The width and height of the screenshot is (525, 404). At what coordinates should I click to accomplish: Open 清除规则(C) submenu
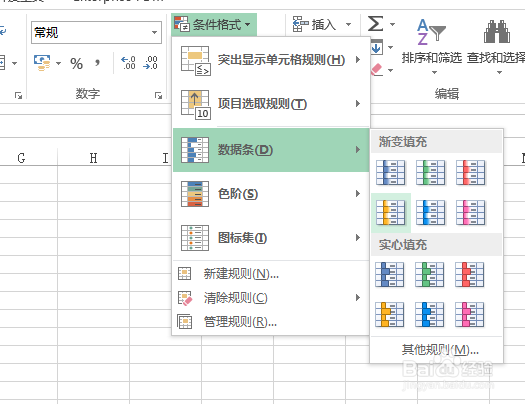point(271,298)
